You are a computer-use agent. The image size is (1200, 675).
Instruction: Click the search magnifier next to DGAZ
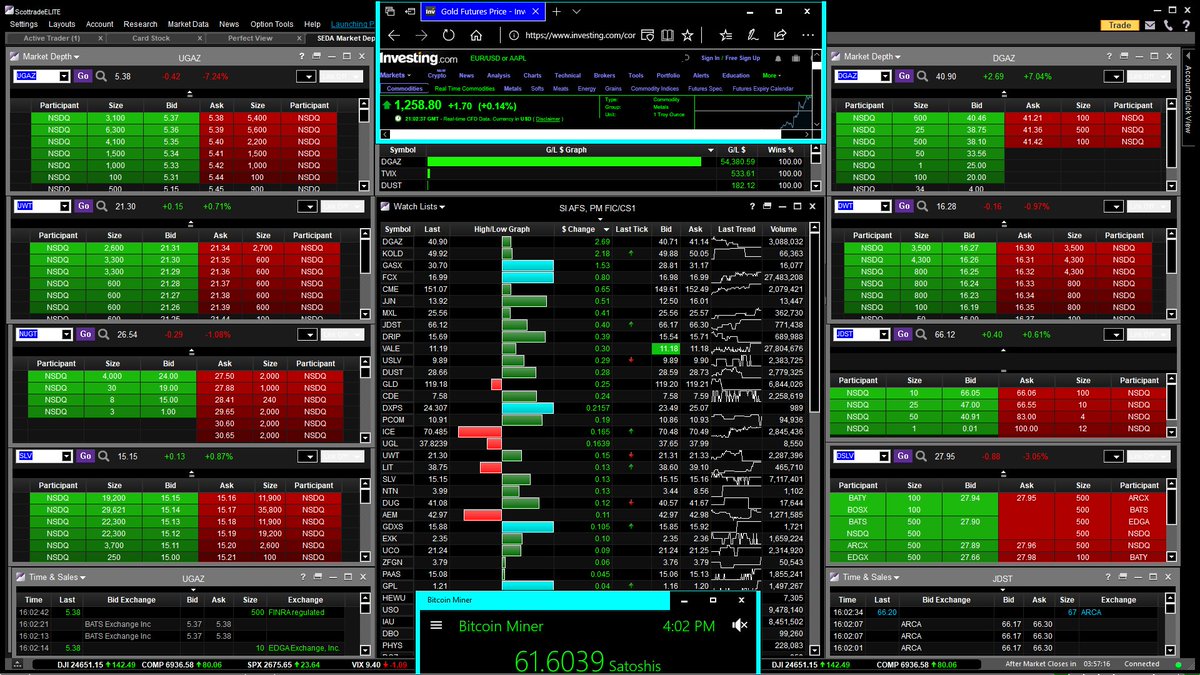[923, 76]
